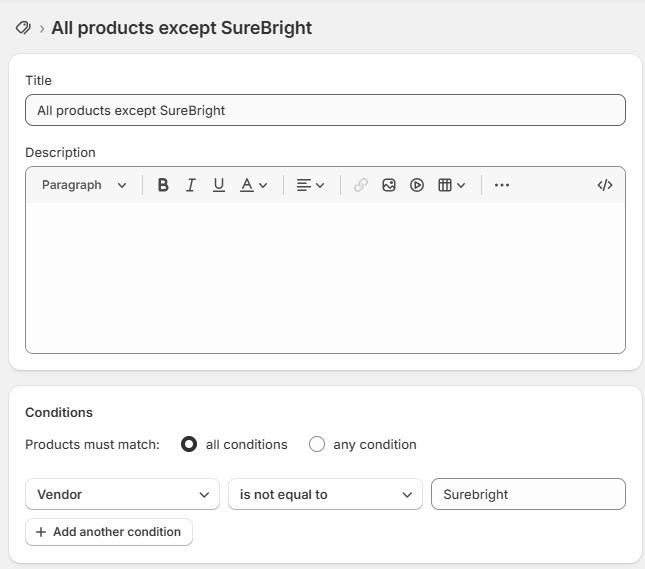
Task: Select the any condition radio button
Action: 317,444
